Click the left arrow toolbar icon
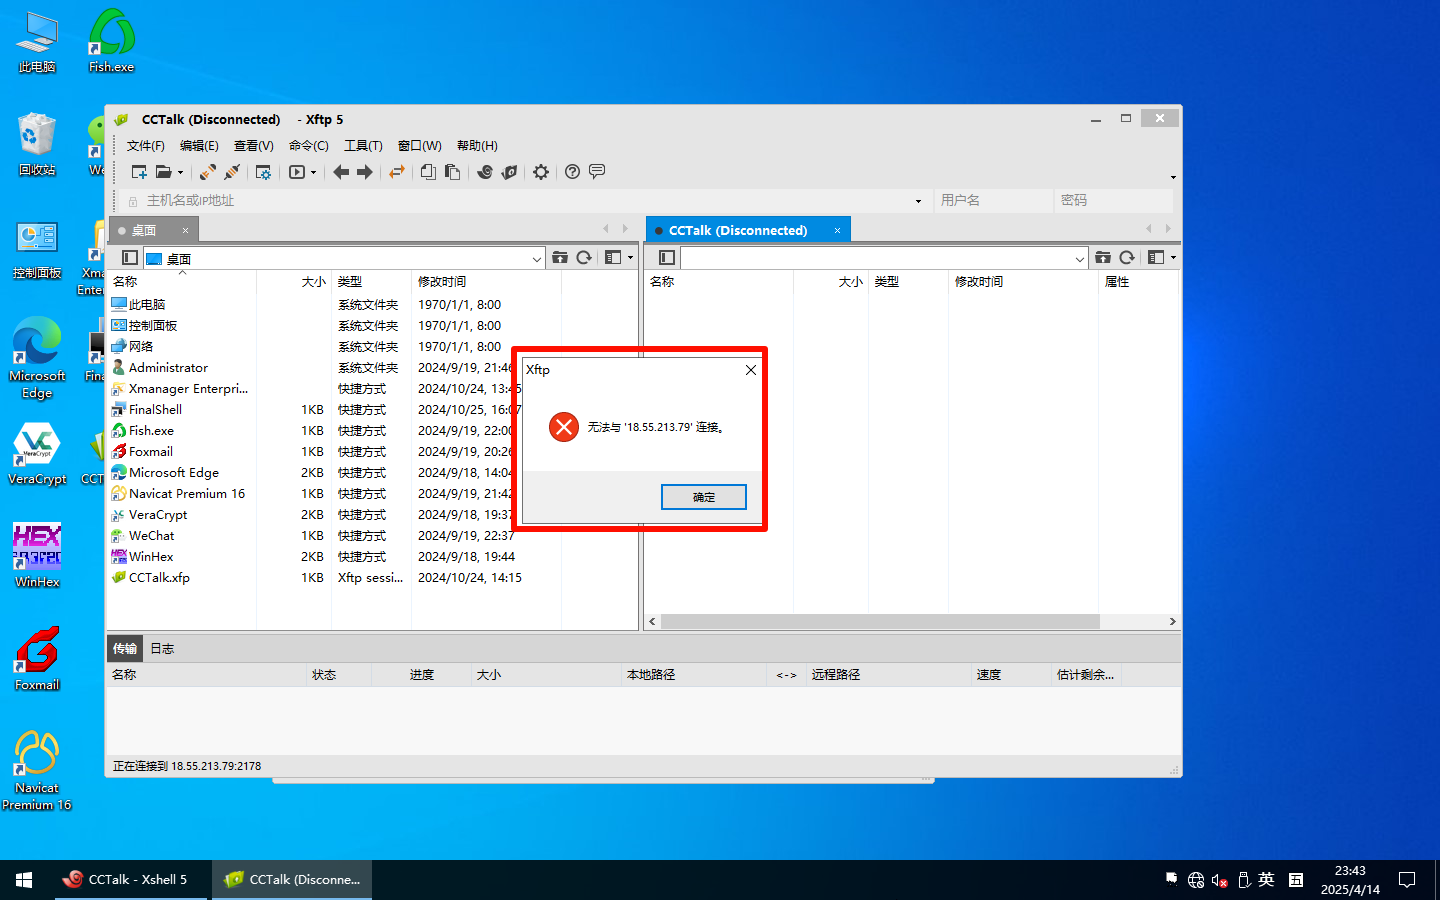1440x900 pixels. pyautogui.click(x=341, y=172)
